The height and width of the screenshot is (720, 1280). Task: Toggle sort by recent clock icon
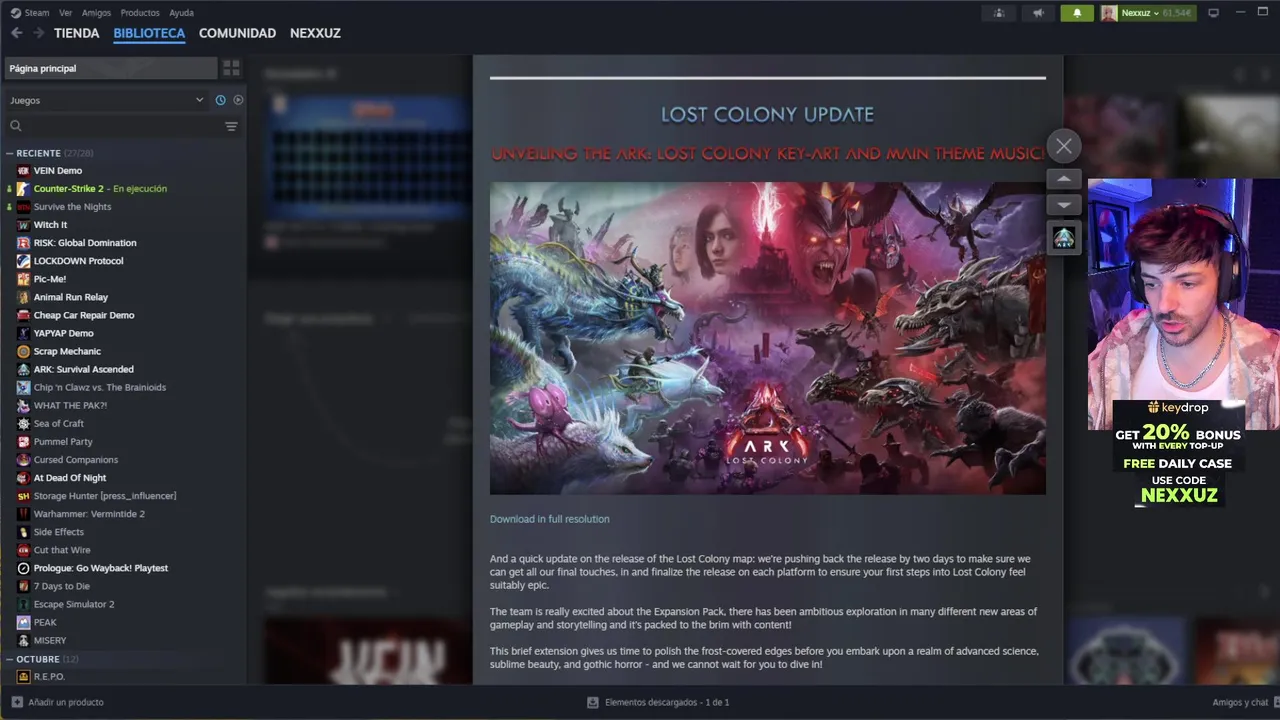pyautogui.click(x=220, y=100)
